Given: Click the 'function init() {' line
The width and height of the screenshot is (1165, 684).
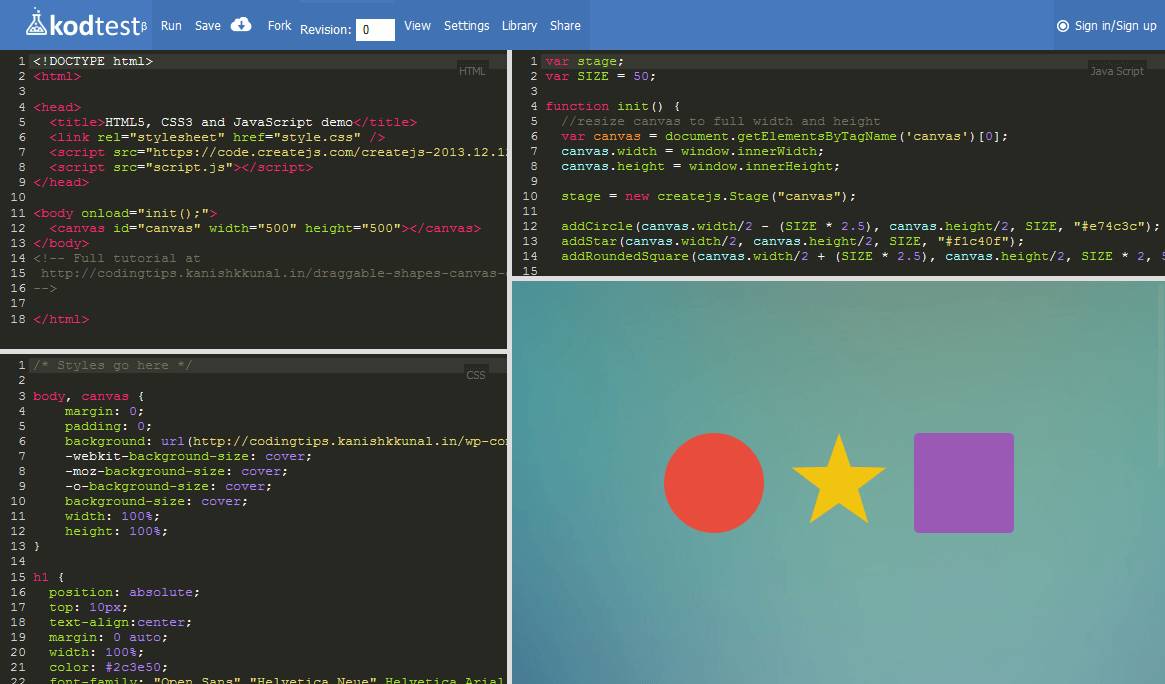Looking at the screenshot, I should point(612,106).
